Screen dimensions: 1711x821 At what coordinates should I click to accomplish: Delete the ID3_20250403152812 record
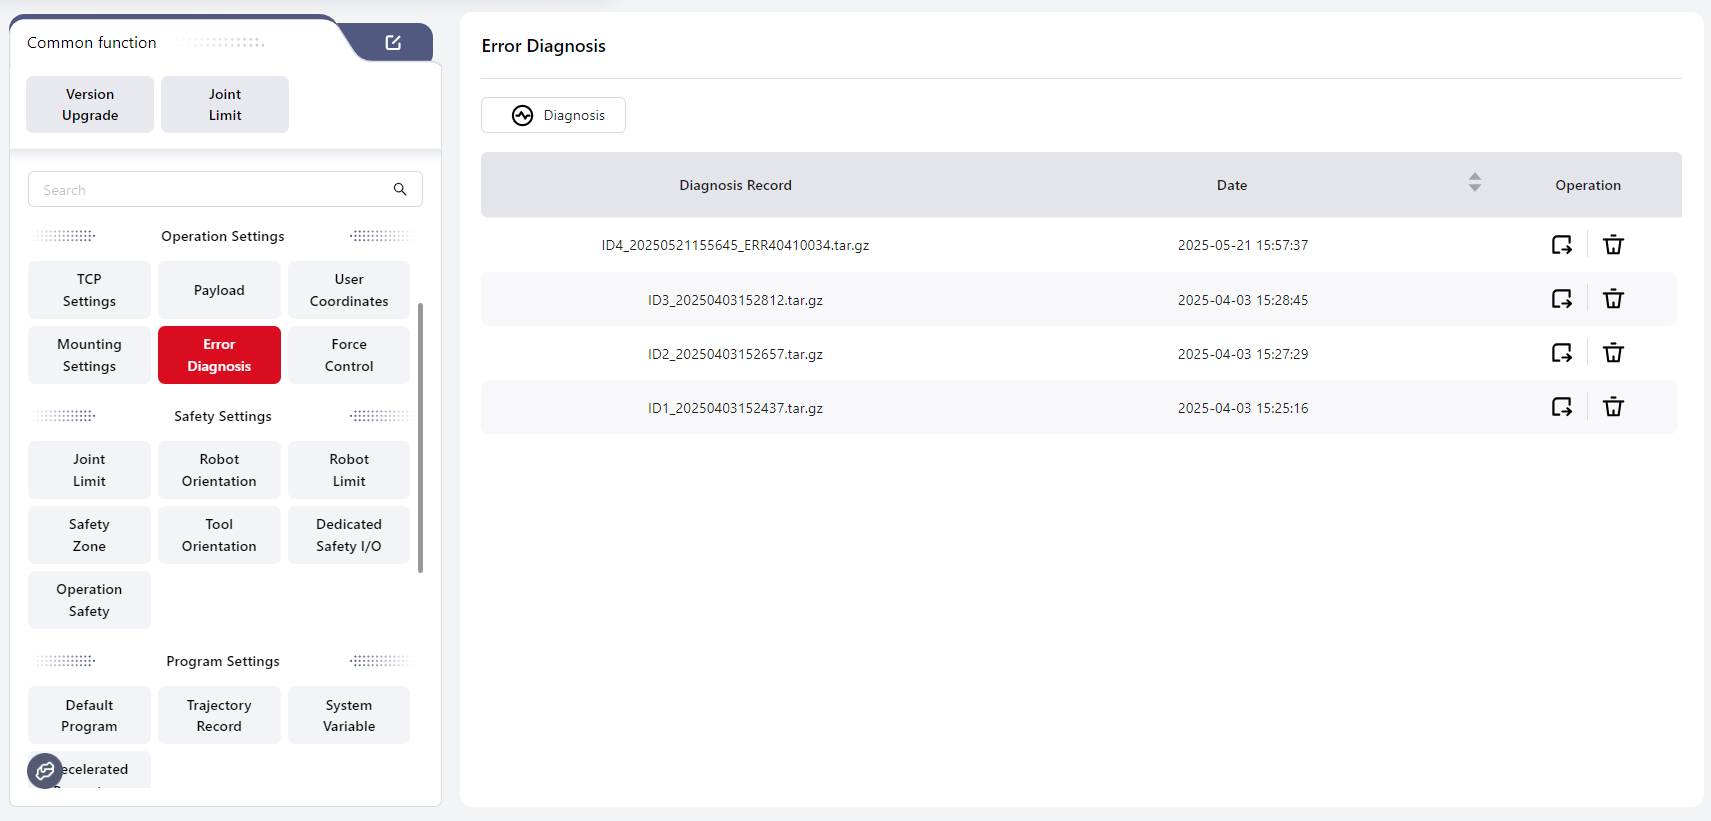coord(1613,299)
